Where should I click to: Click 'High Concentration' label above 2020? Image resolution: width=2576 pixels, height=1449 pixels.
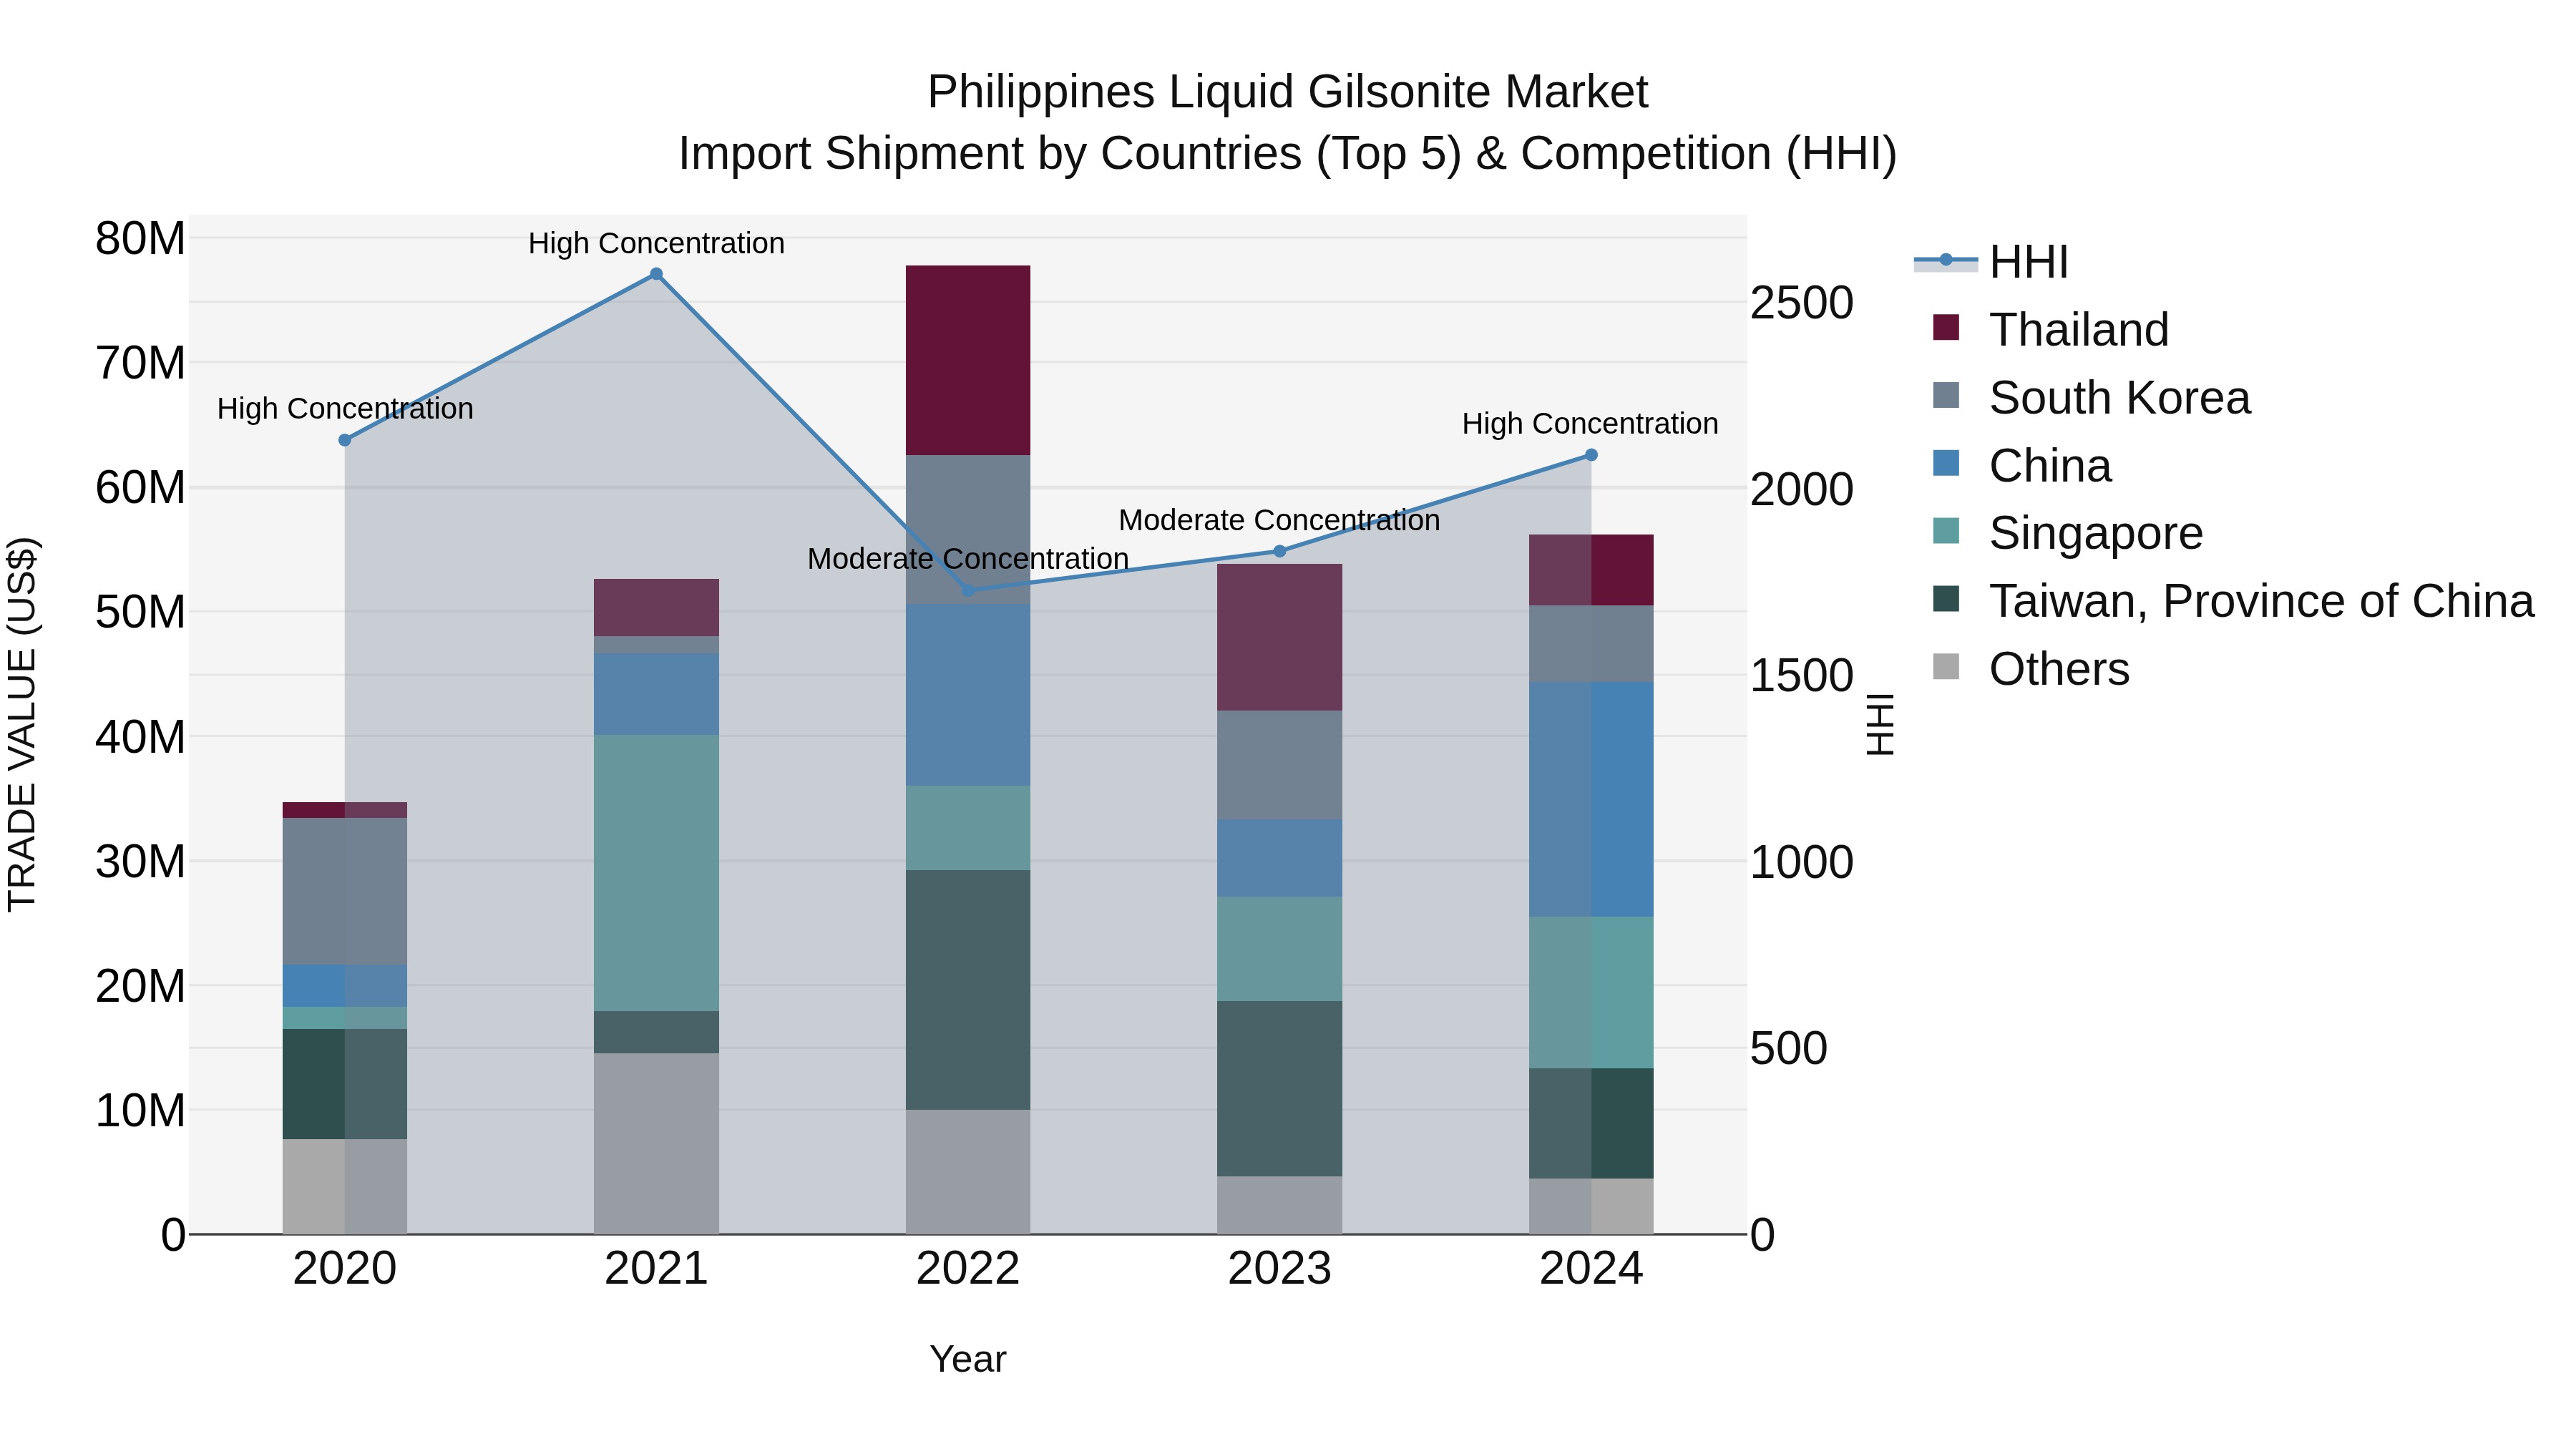pyautogui.click(x=345, y=408)
